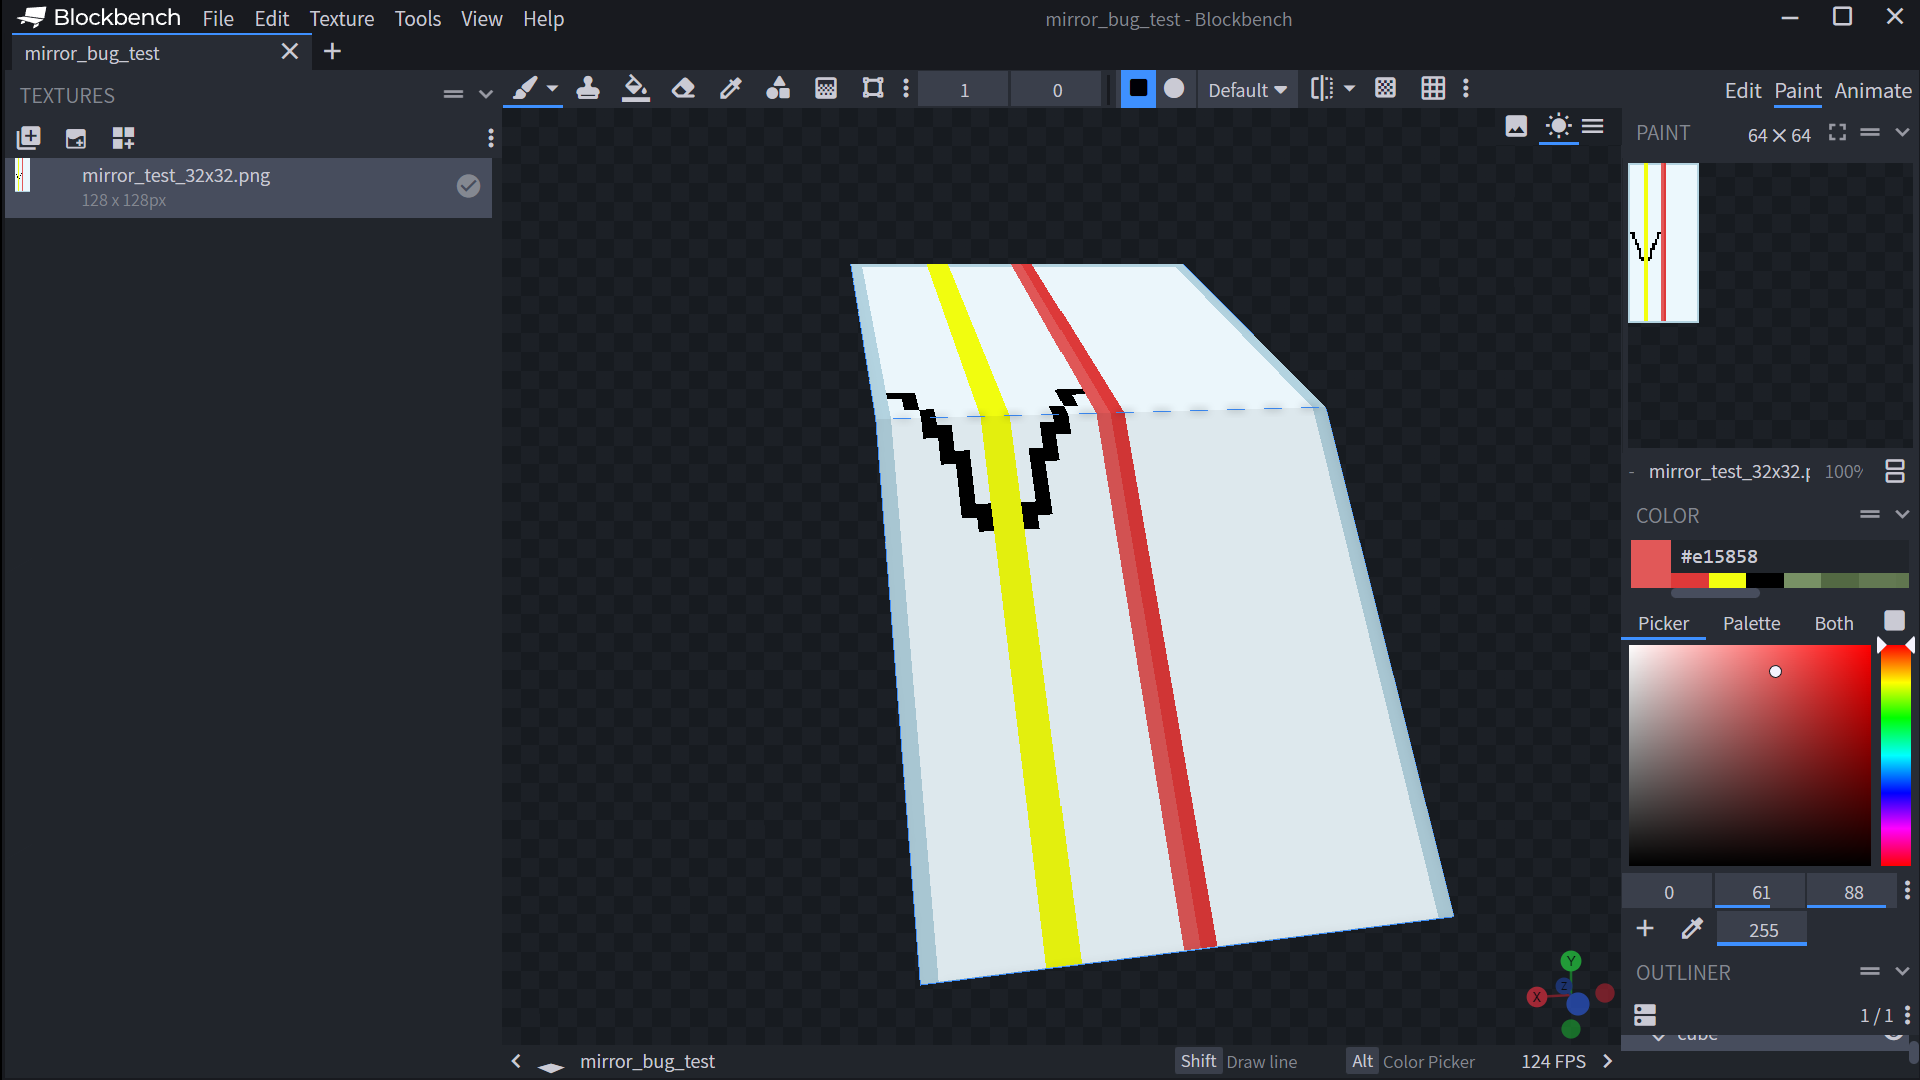Select the Draw Shape tool

coord(778,88)
